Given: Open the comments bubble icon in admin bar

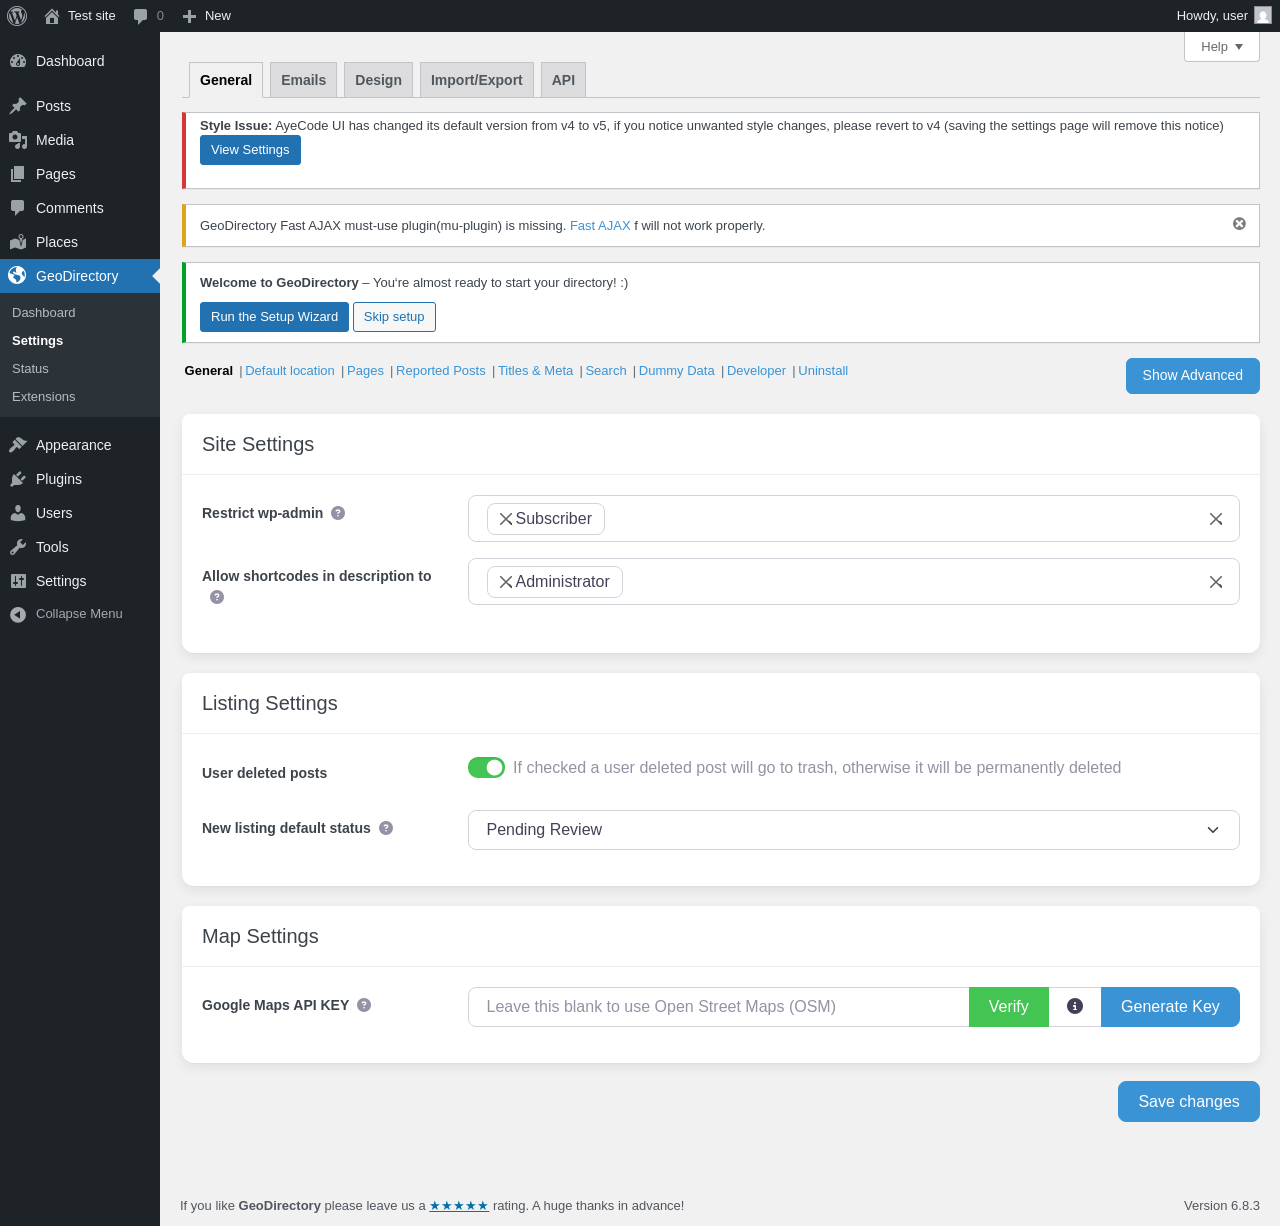Looking at the screenshot, I should click(141, 16).
